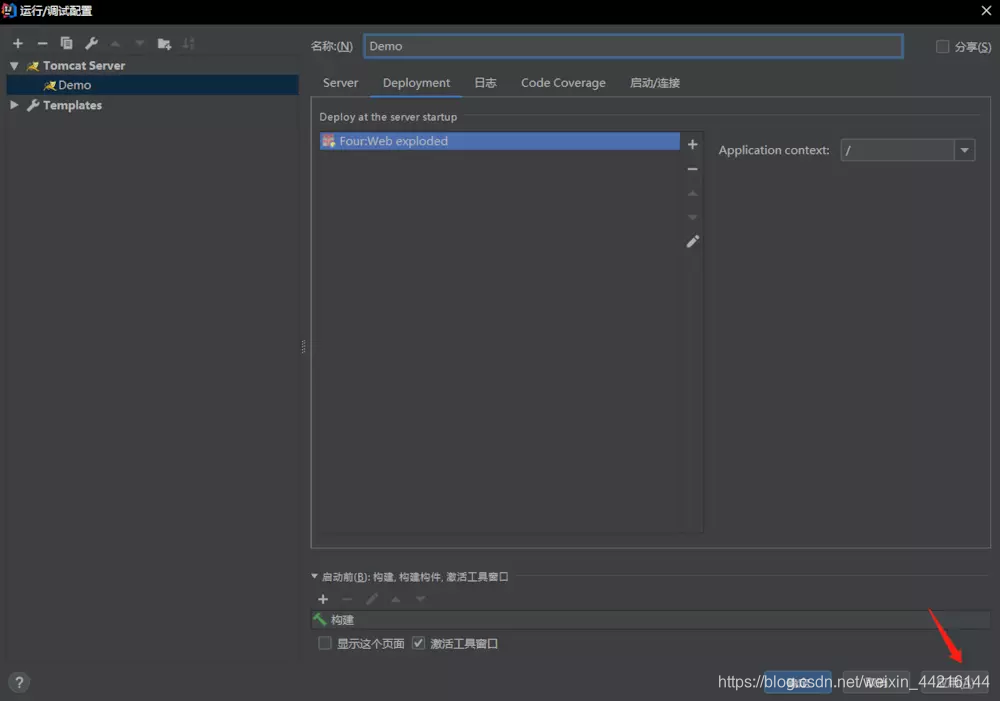Screen dimensions: 1000x701
Task: Uncheck 激活工具窗口 checkbox
Action: (x=418, y=643)
